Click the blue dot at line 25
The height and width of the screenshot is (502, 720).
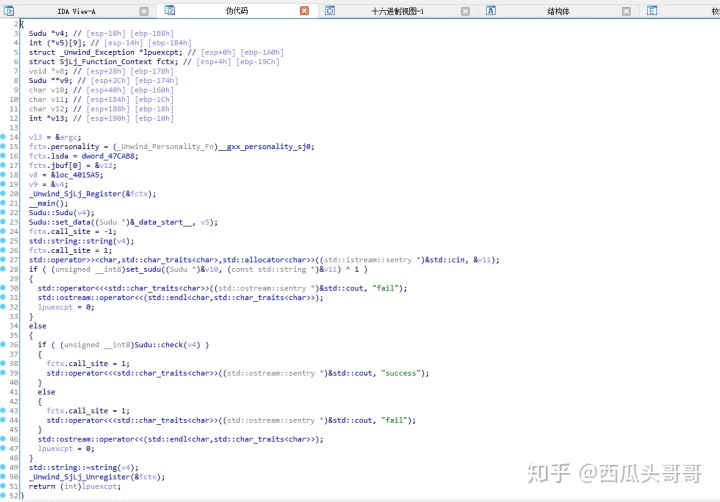point(3,241)
